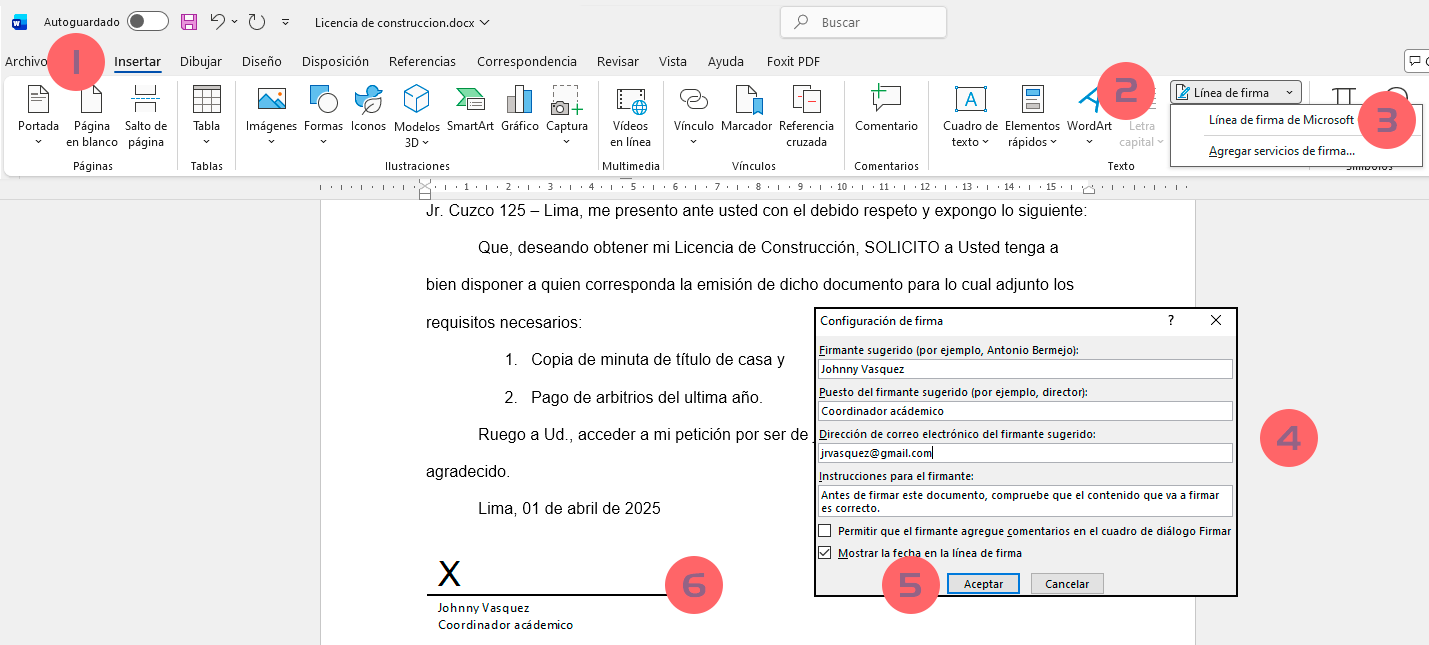Viewport: 1429px width, 645px height.
Task: Click the Undo arrow icon
Action: (217, 21)
